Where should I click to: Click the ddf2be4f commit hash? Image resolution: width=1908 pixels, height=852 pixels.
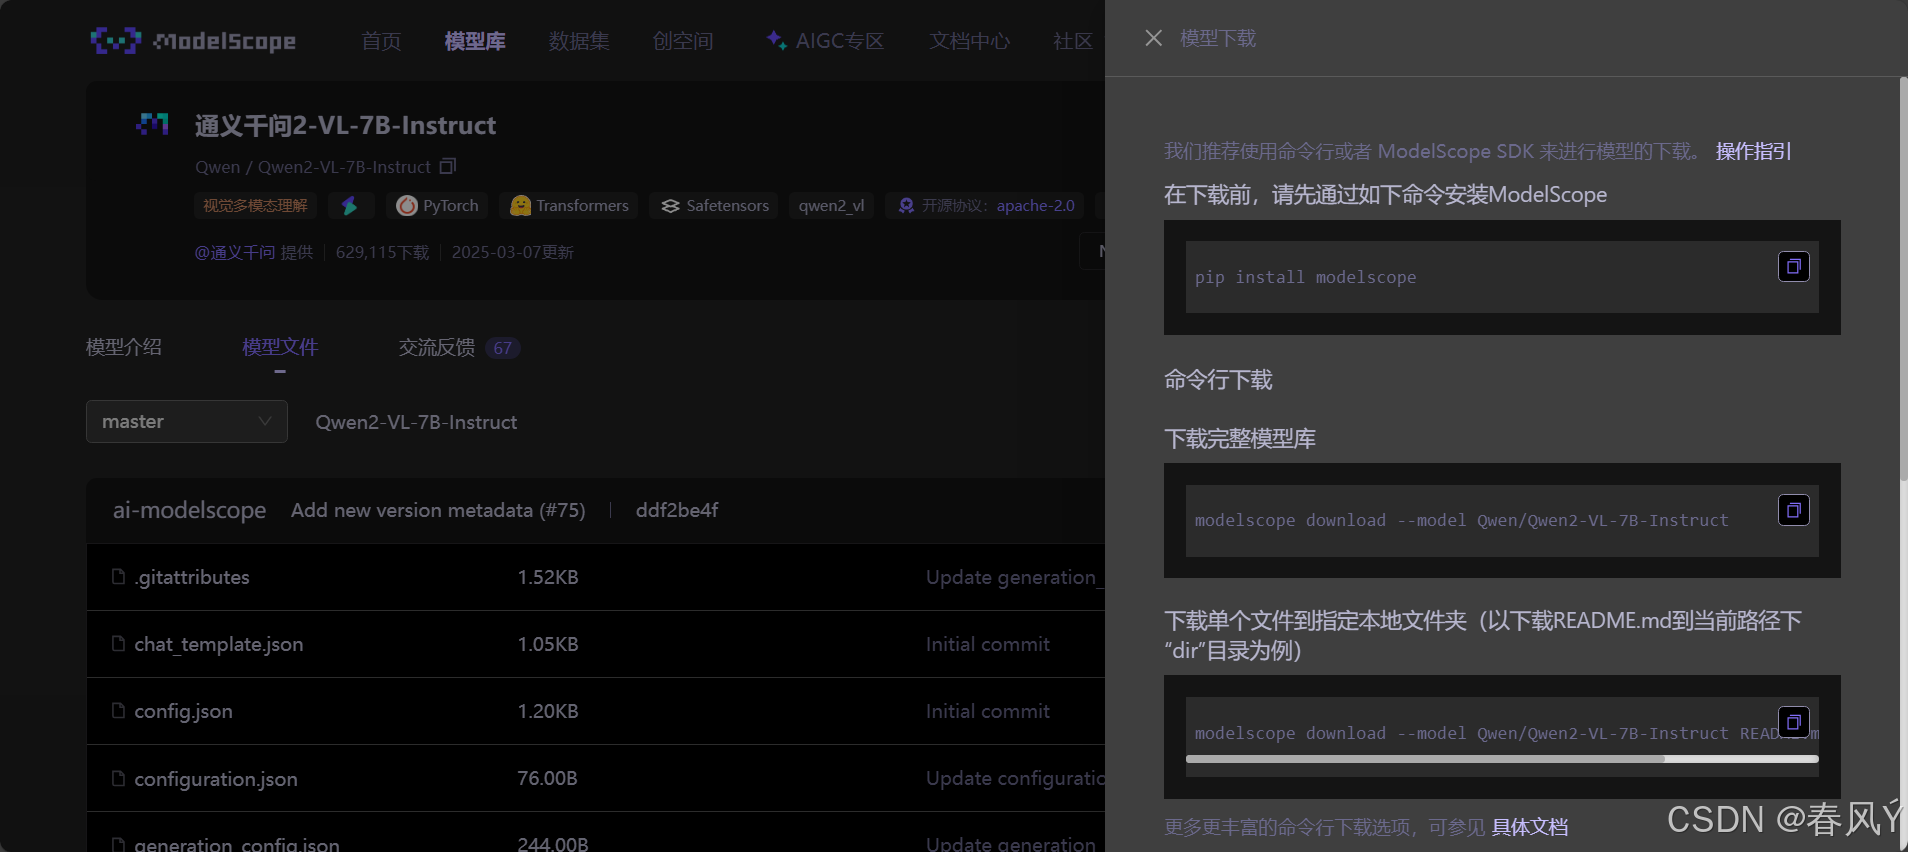[x=677, y=510]
